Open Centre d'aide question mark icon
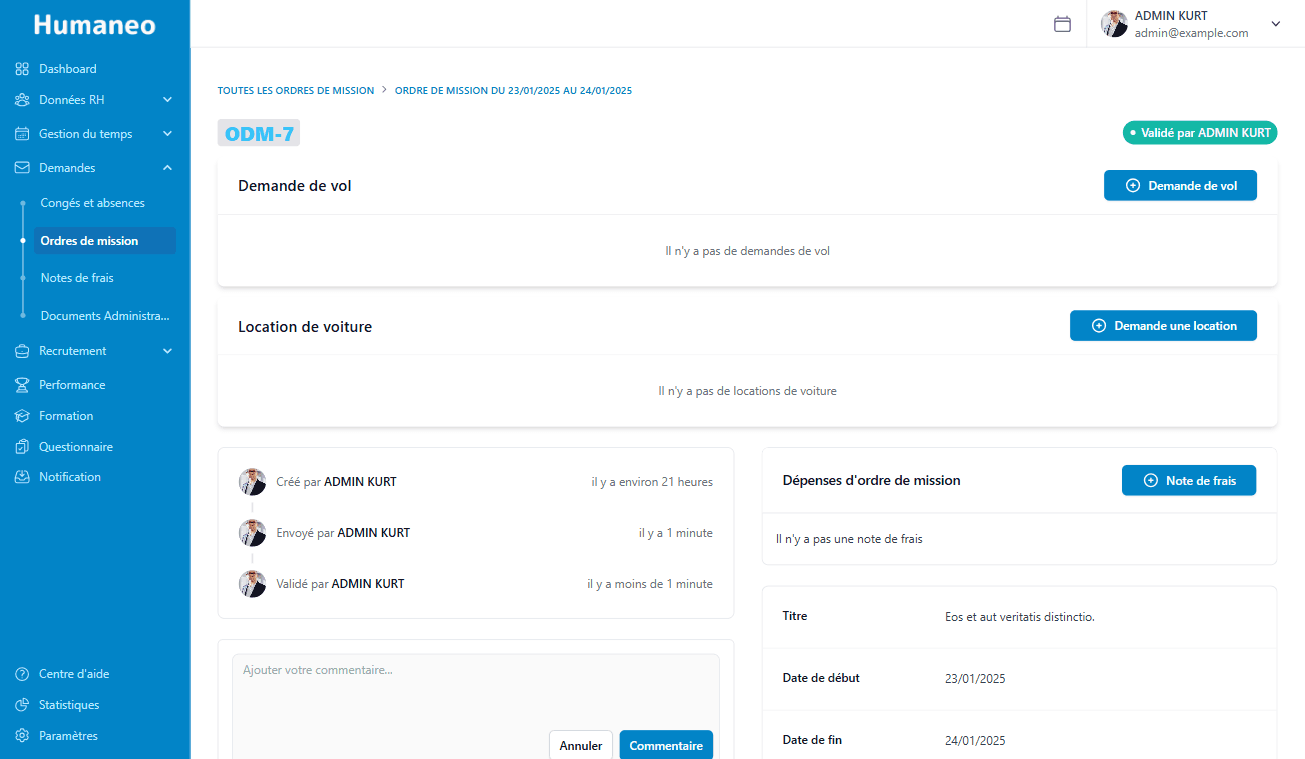1305x759 pixels. pos(22,674)
